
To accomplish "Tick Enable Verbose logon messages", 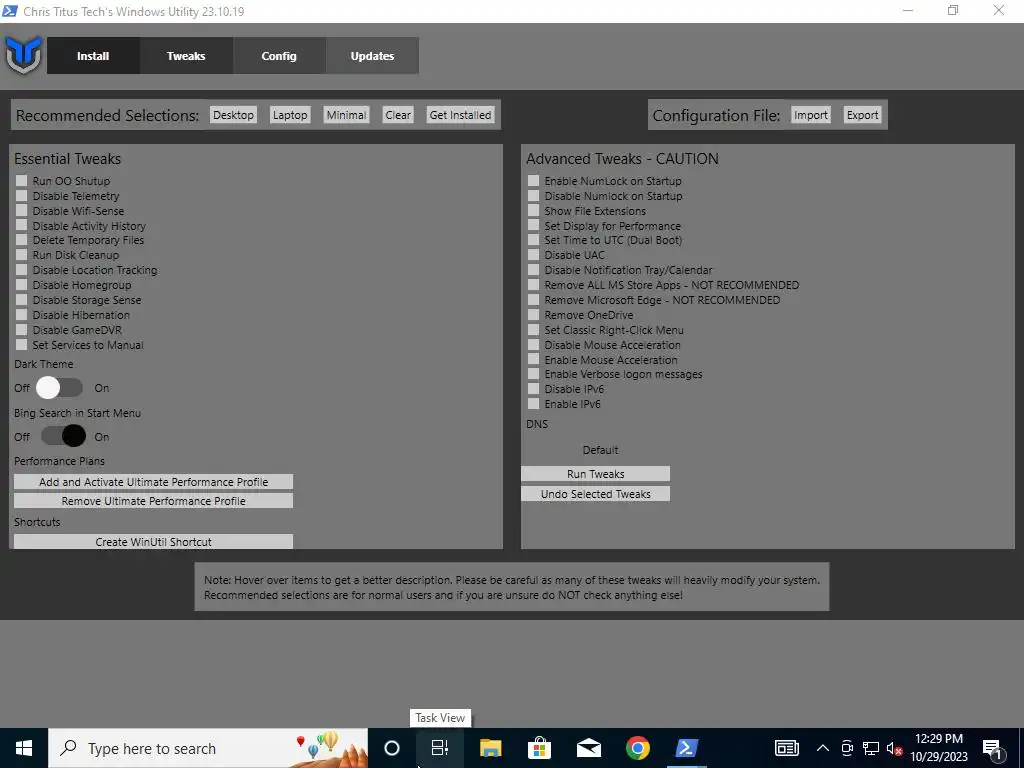I will (534, 374).
